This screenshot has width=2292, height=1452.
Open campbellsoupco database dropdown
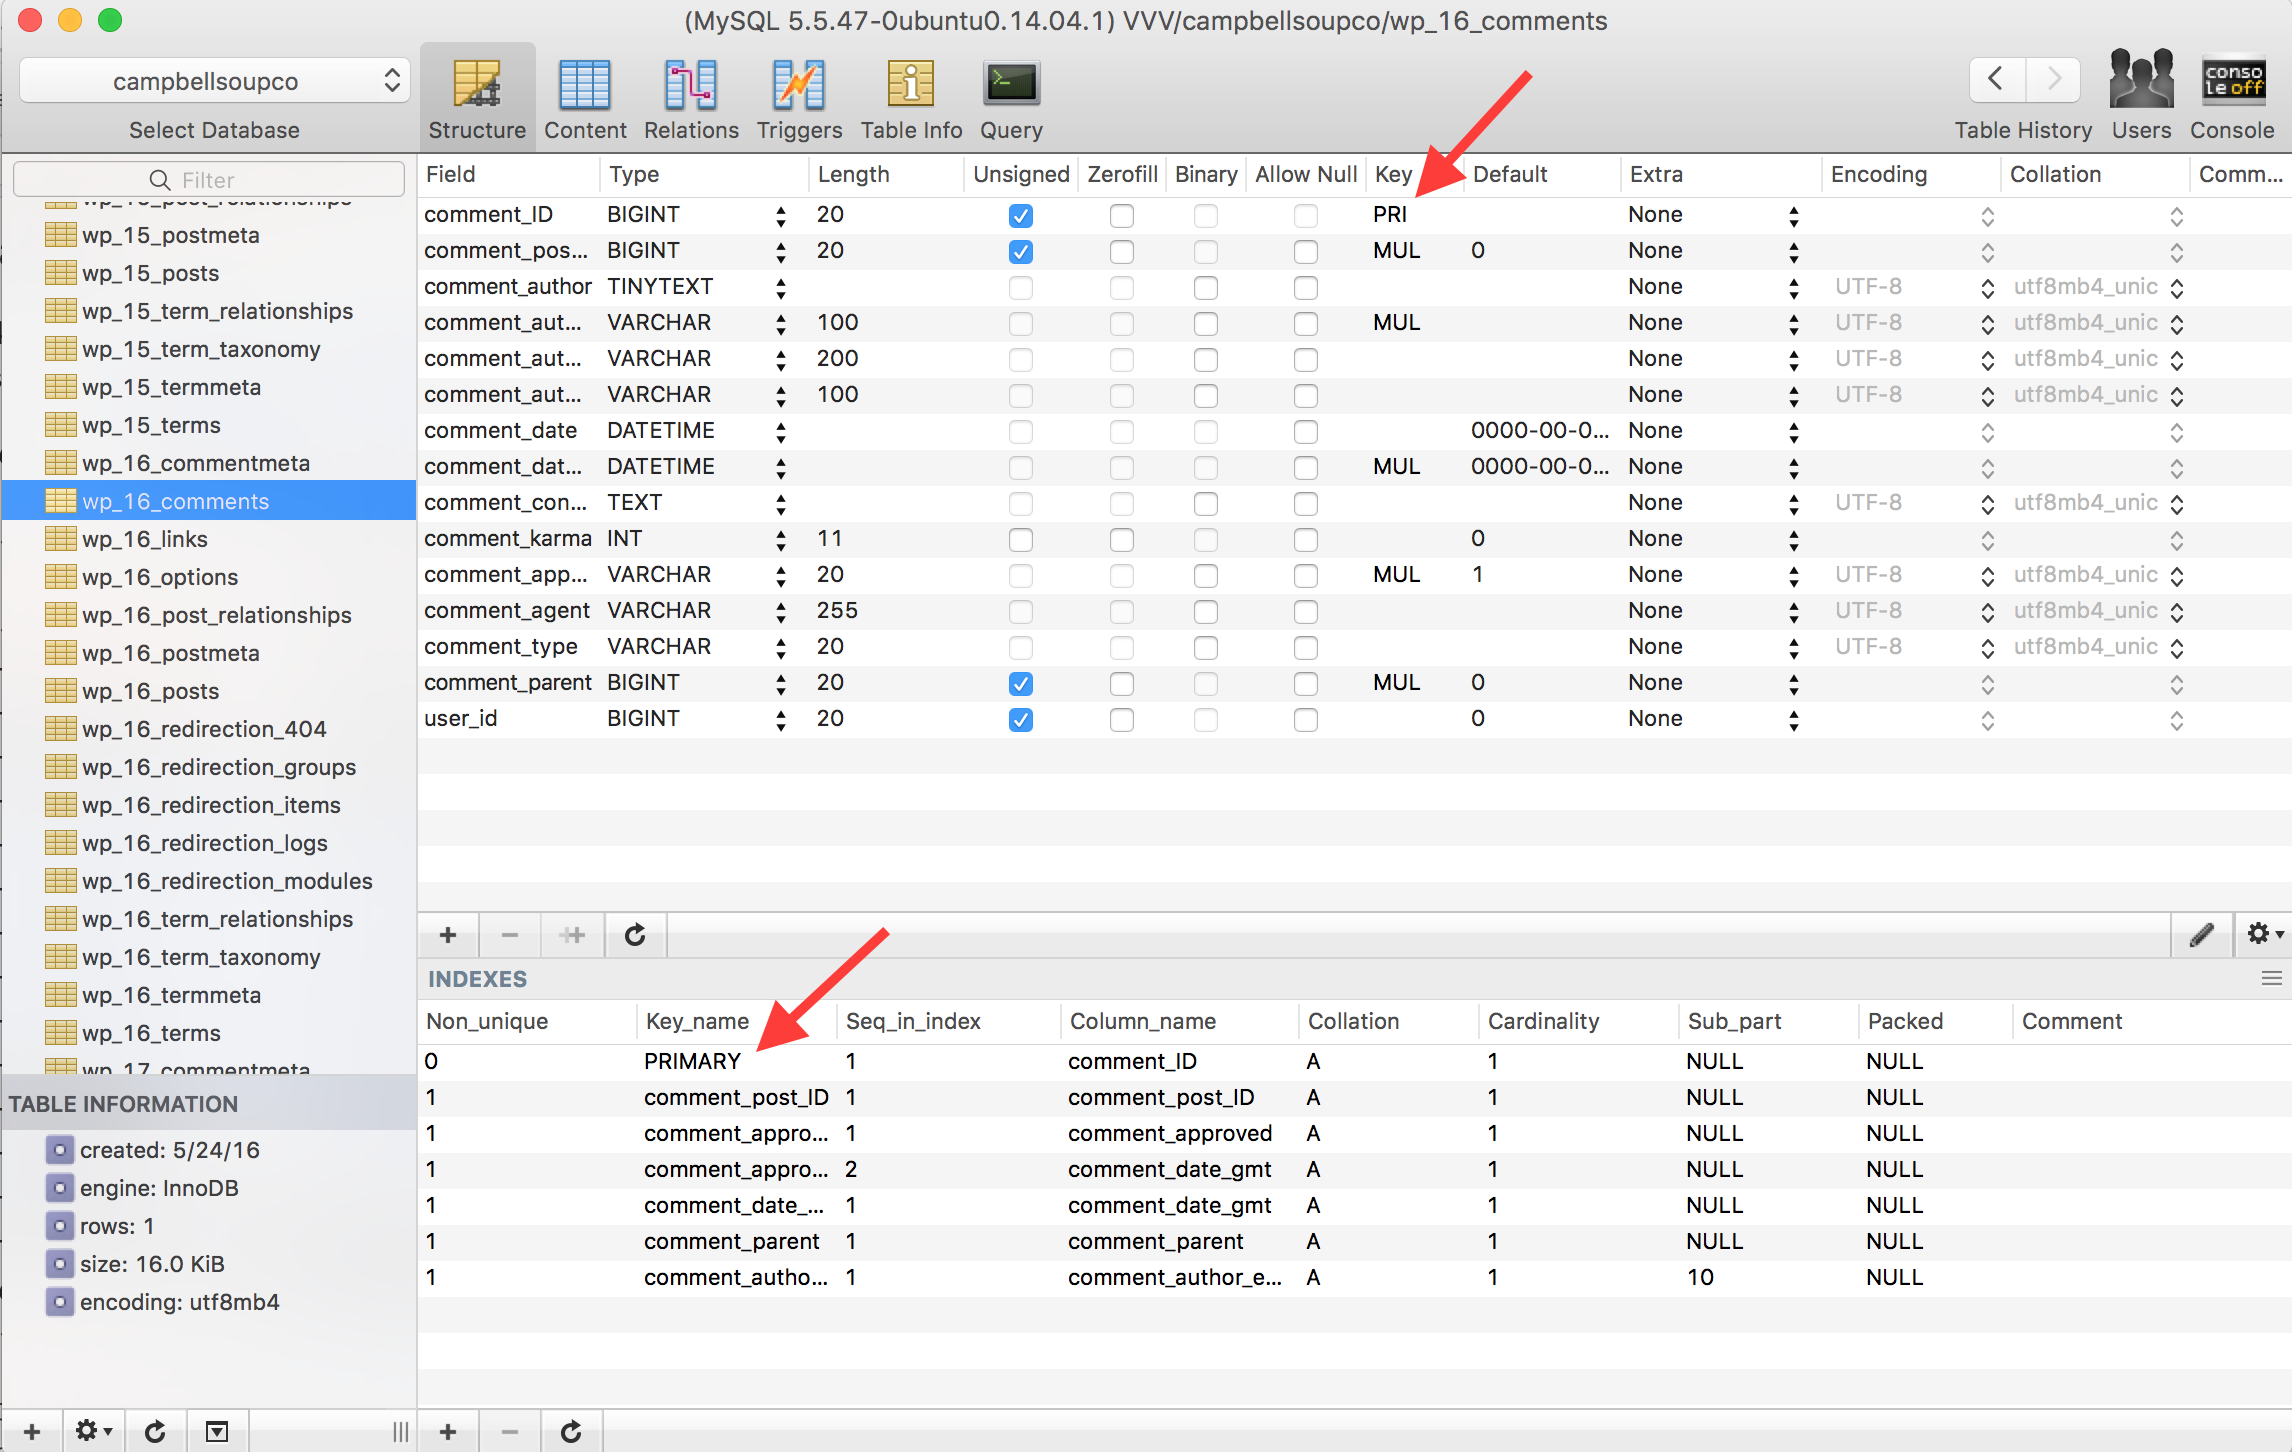[214, 81]
